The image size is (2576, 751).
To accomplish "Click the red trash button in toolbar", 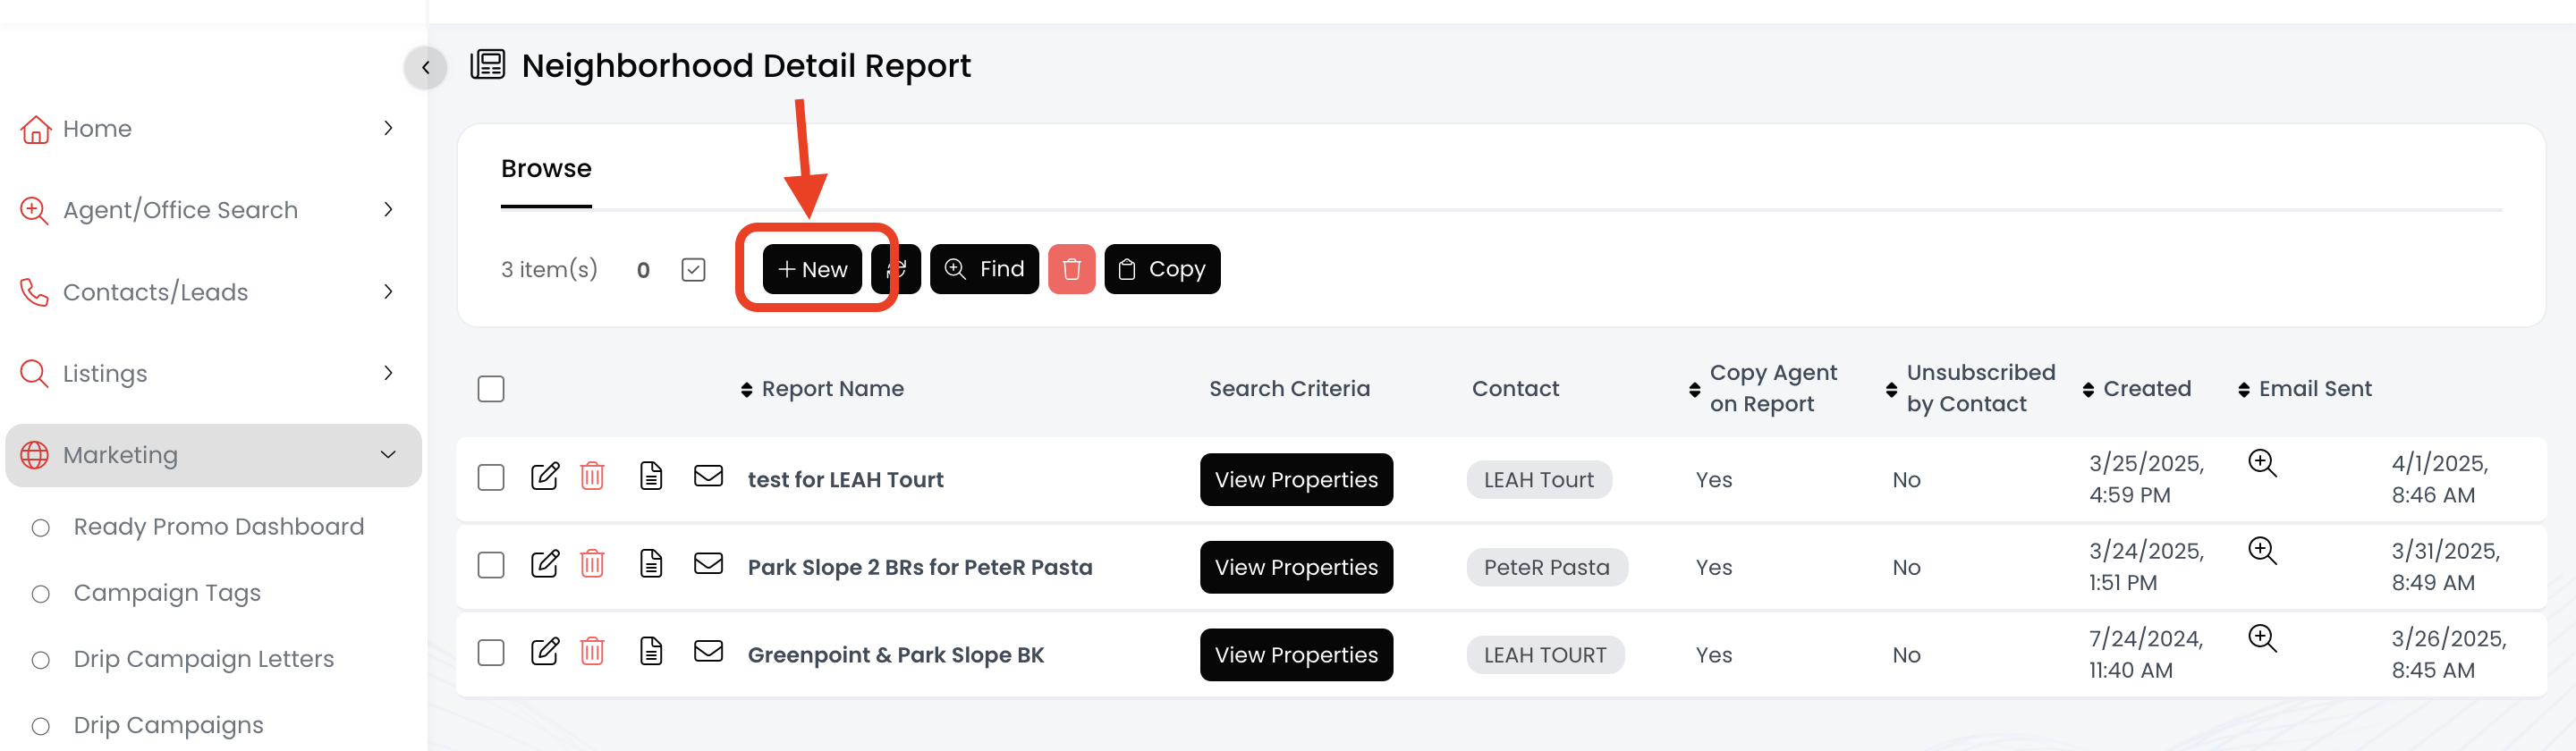I will pos(1071,269).
